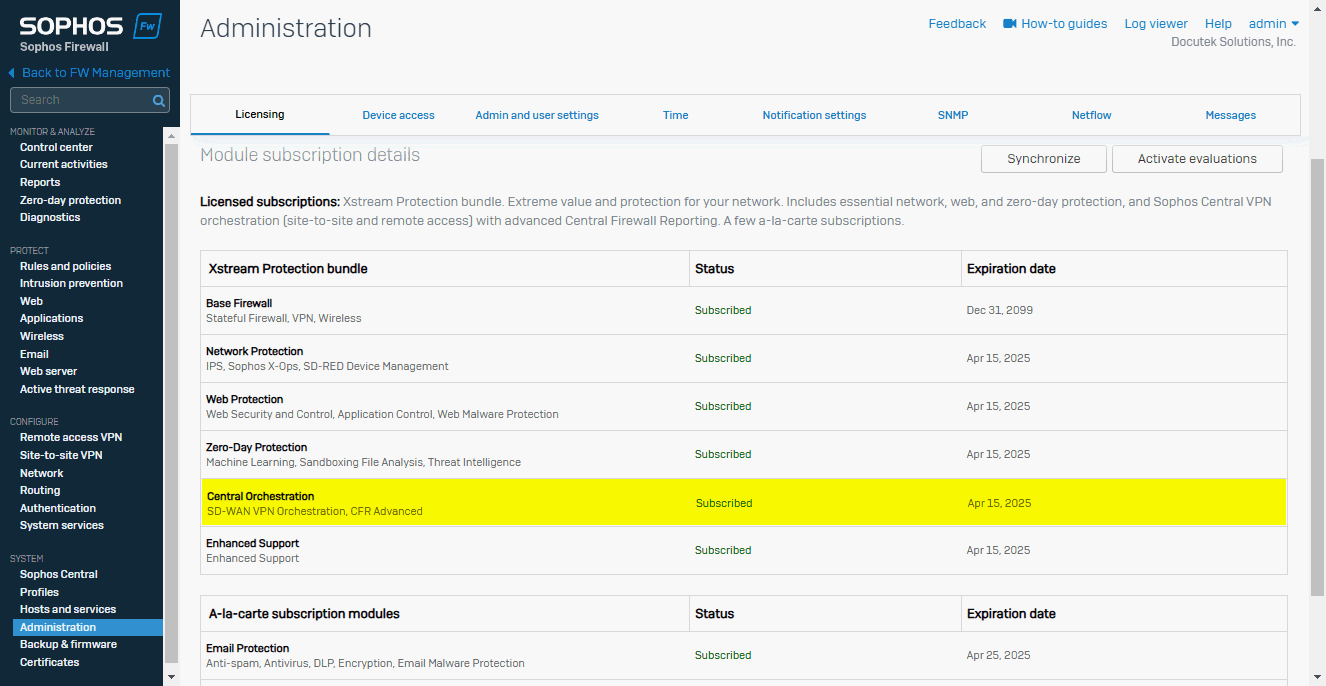Screen dimensions: 1326x686
Task: Click the video camera icon beside How-to guides
Action: point(1010,23)
